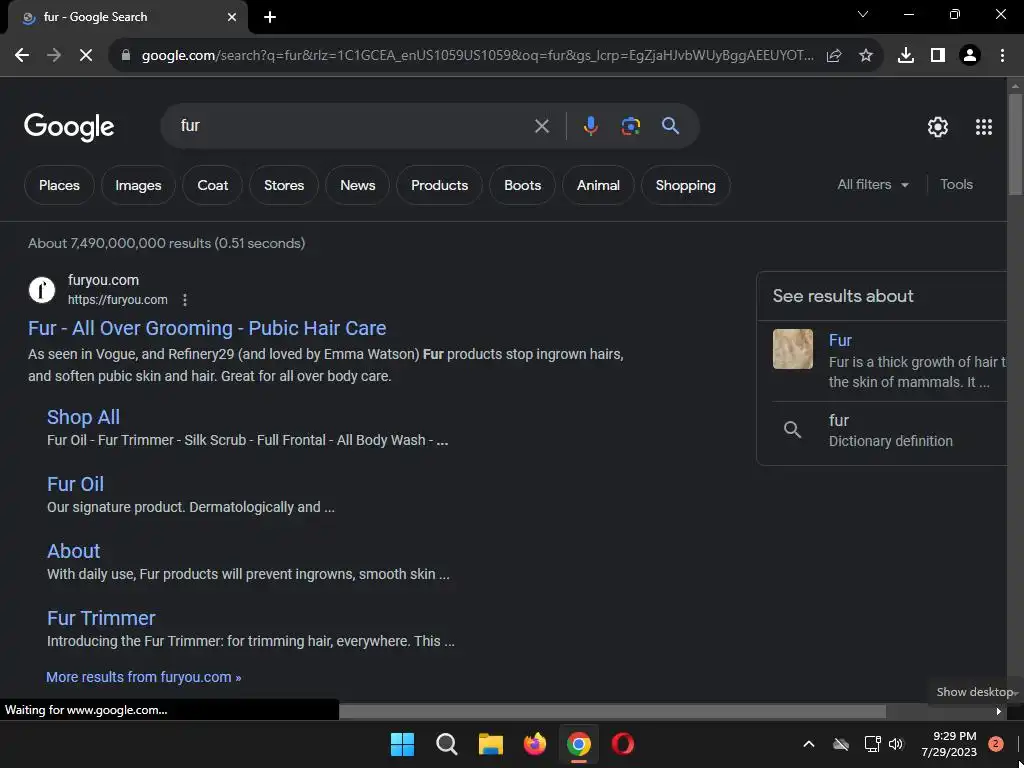
Task: Click the forward navigation arrow
Action: 54,56
